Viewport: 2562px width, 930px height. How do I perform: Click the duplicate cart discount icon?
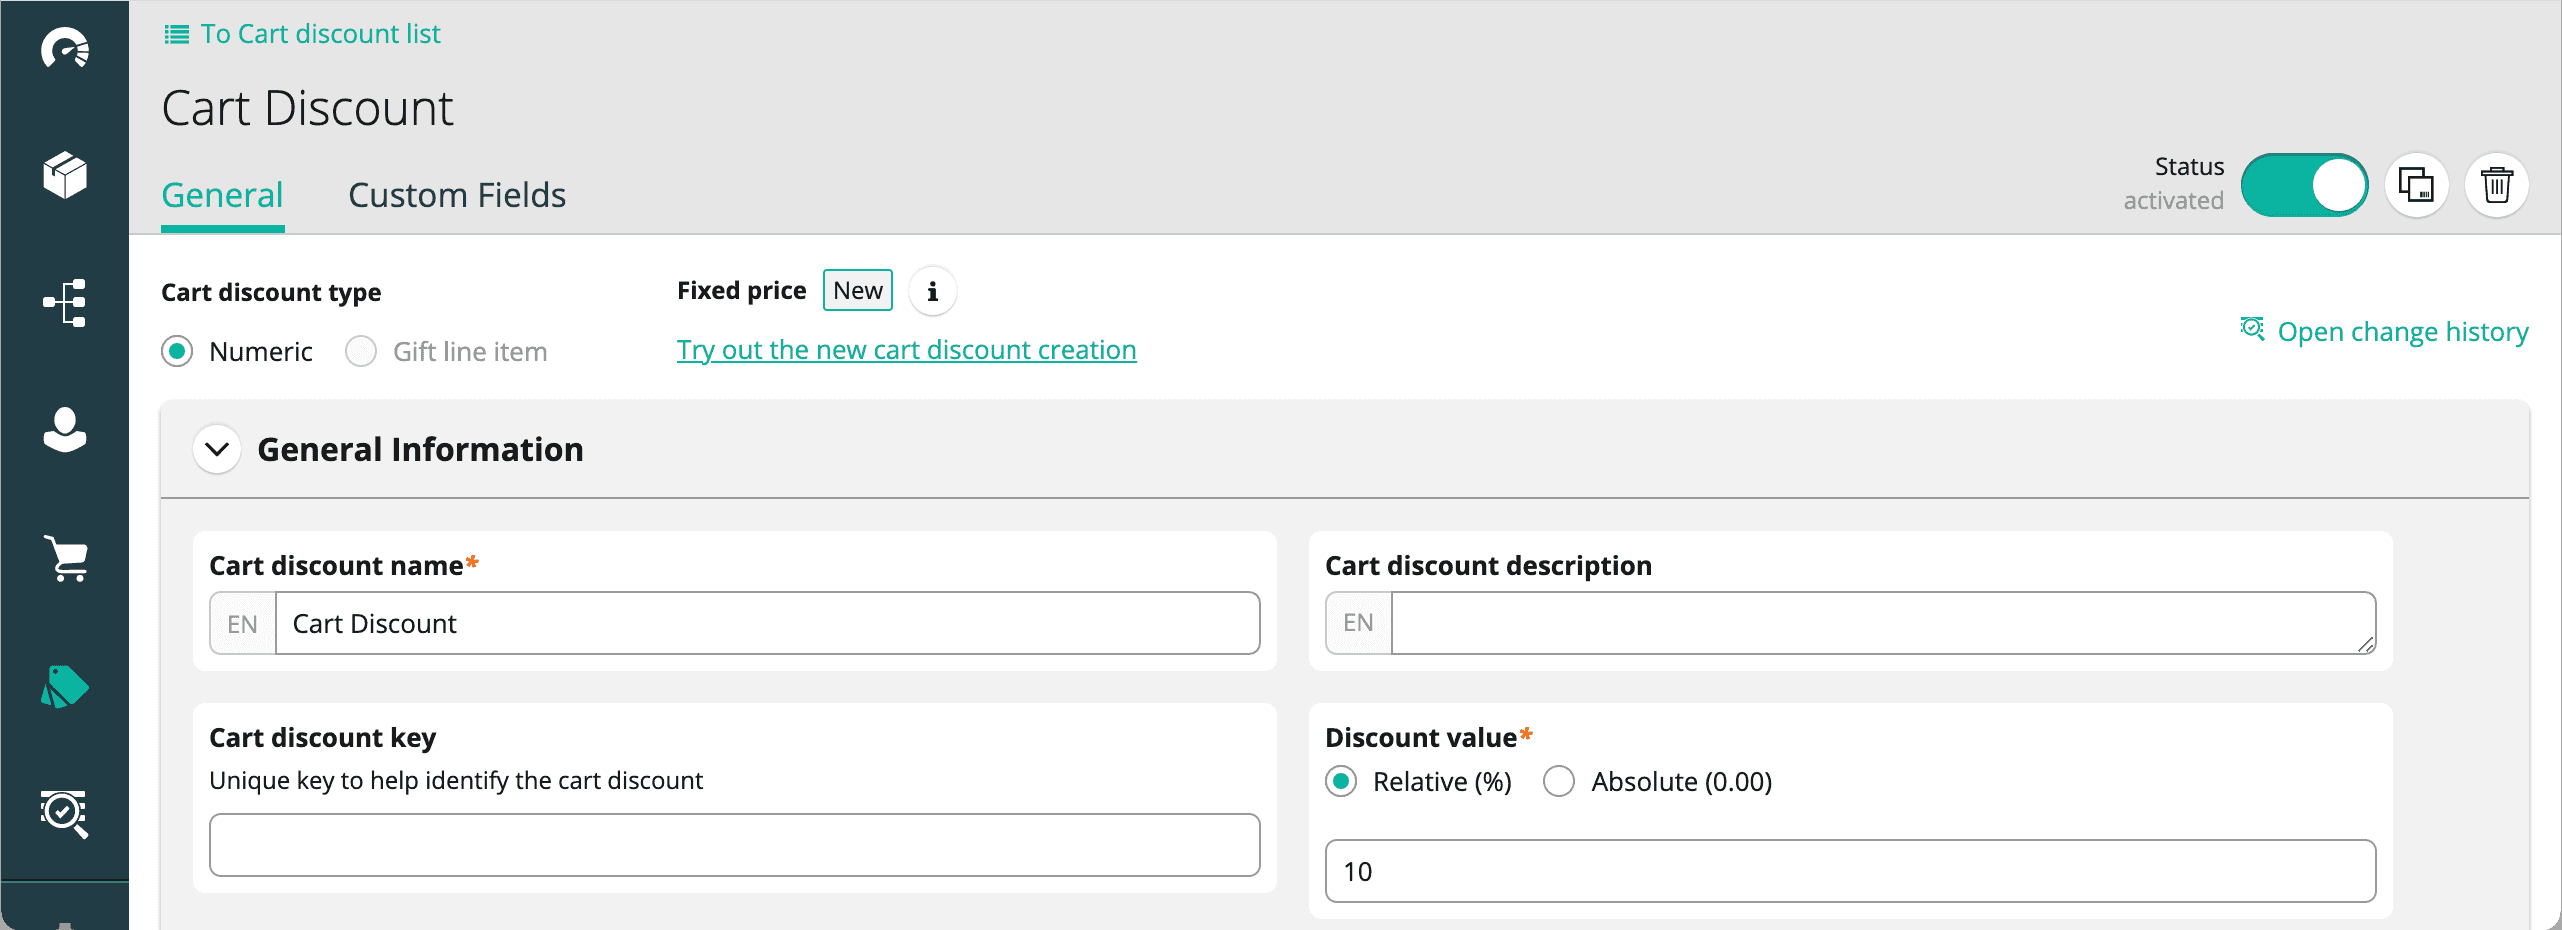pos(2416,186)
